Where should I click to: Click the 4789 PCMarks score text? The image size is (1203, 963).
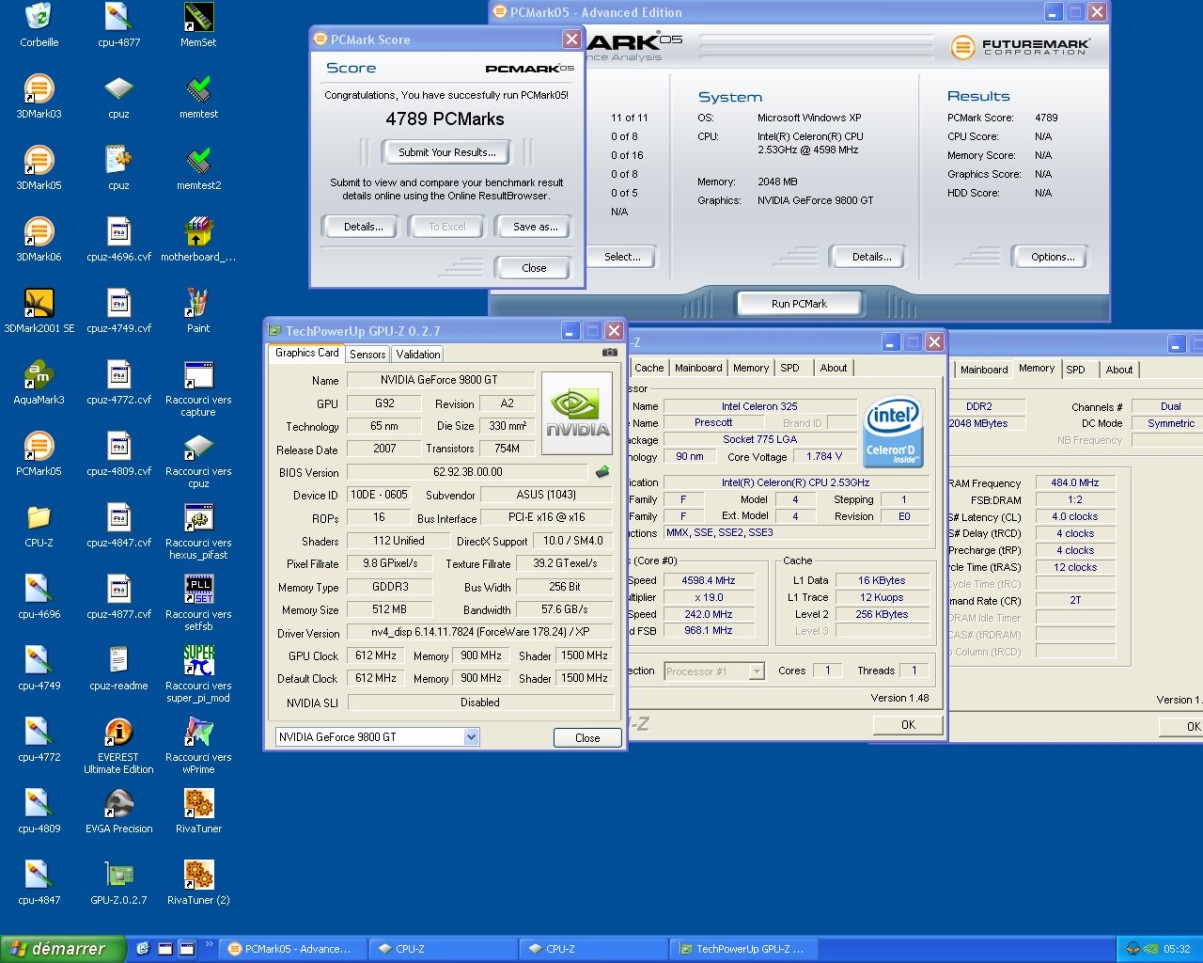pyautogui.click(x=445, y=119)
